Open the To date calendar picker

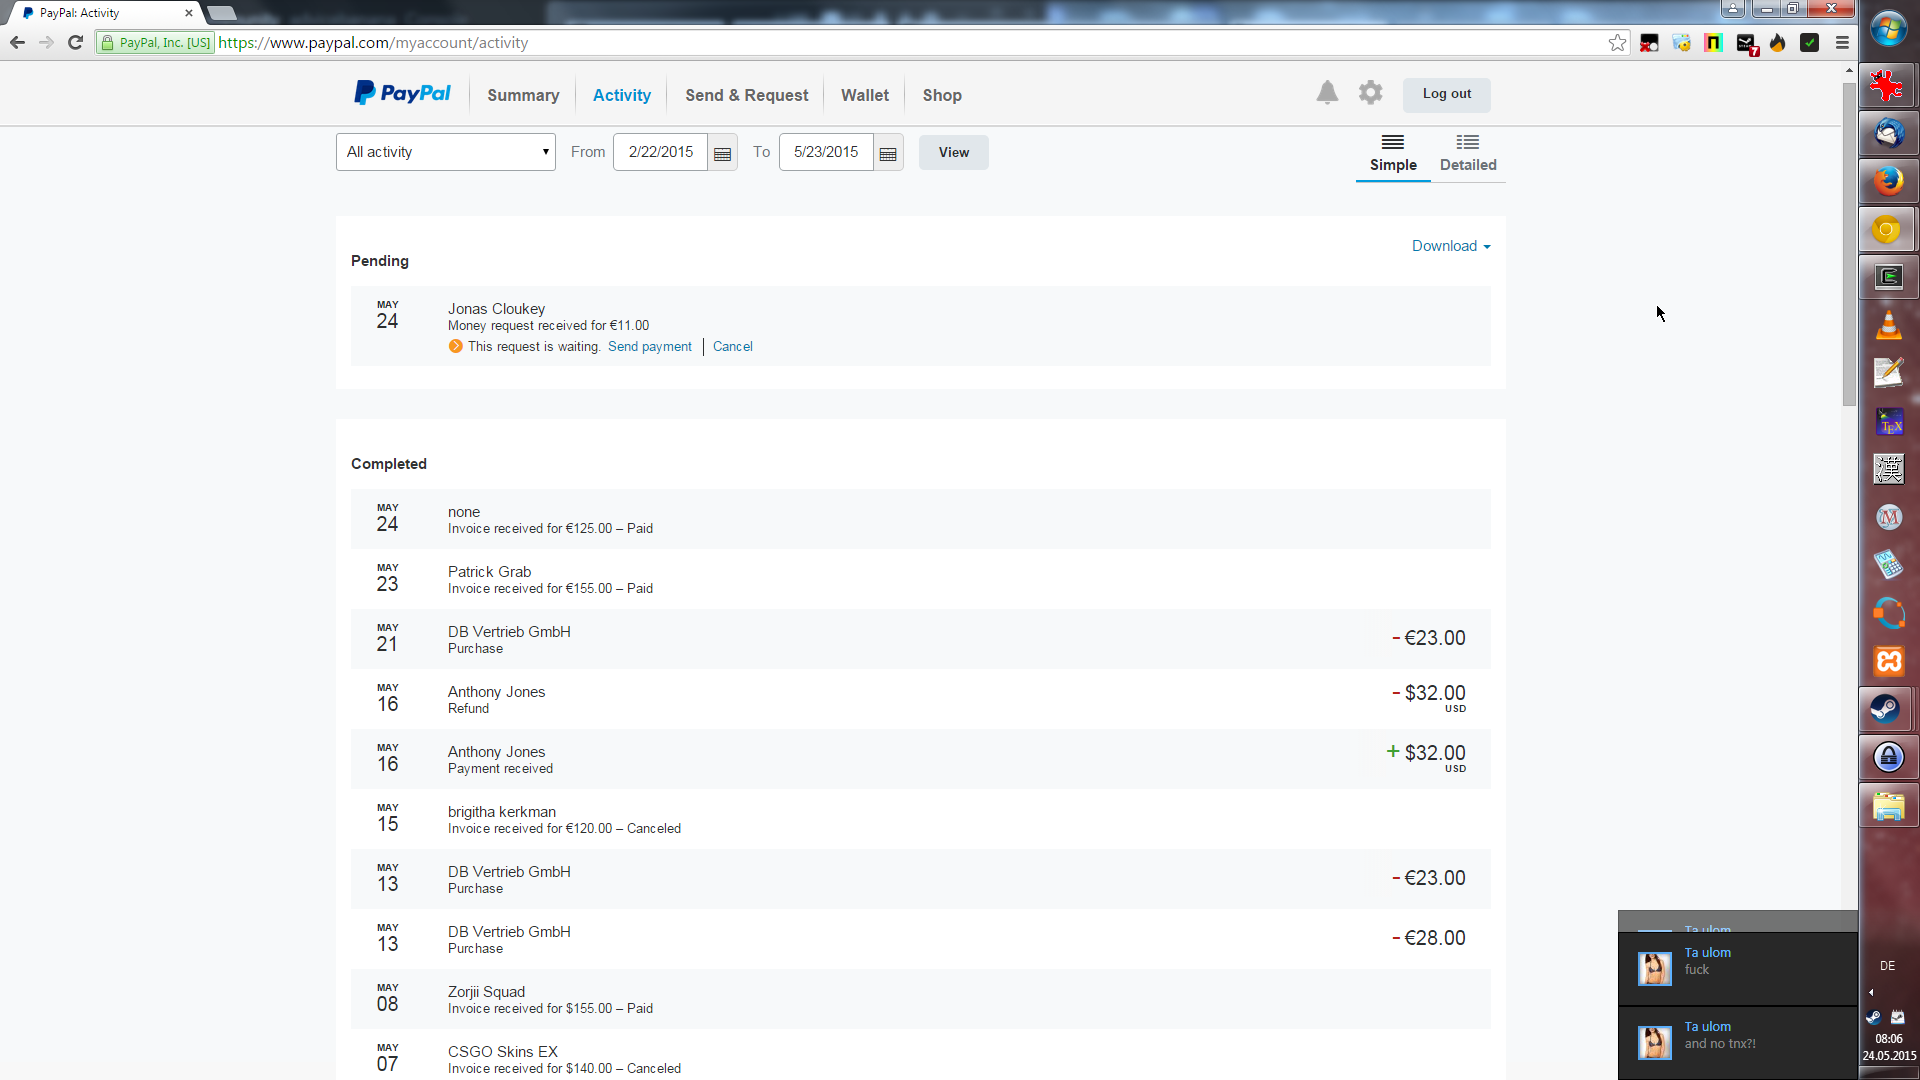[888, 153]
